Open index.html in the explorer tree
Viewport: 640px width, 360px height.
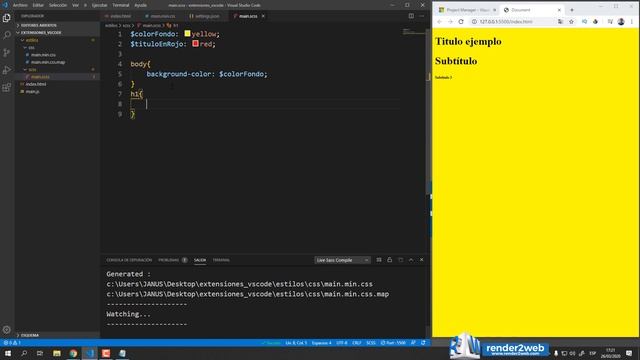pyautogui.click(x=36, y=84)
